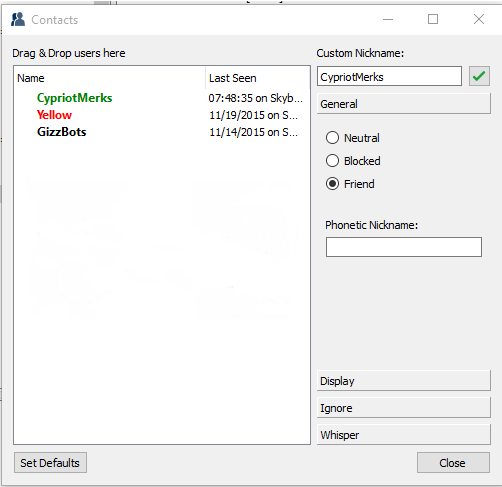Maximize the Contacts window
The height and width of the screenshot is (487, 502).
pyautogui.click(x=433, y=19)
